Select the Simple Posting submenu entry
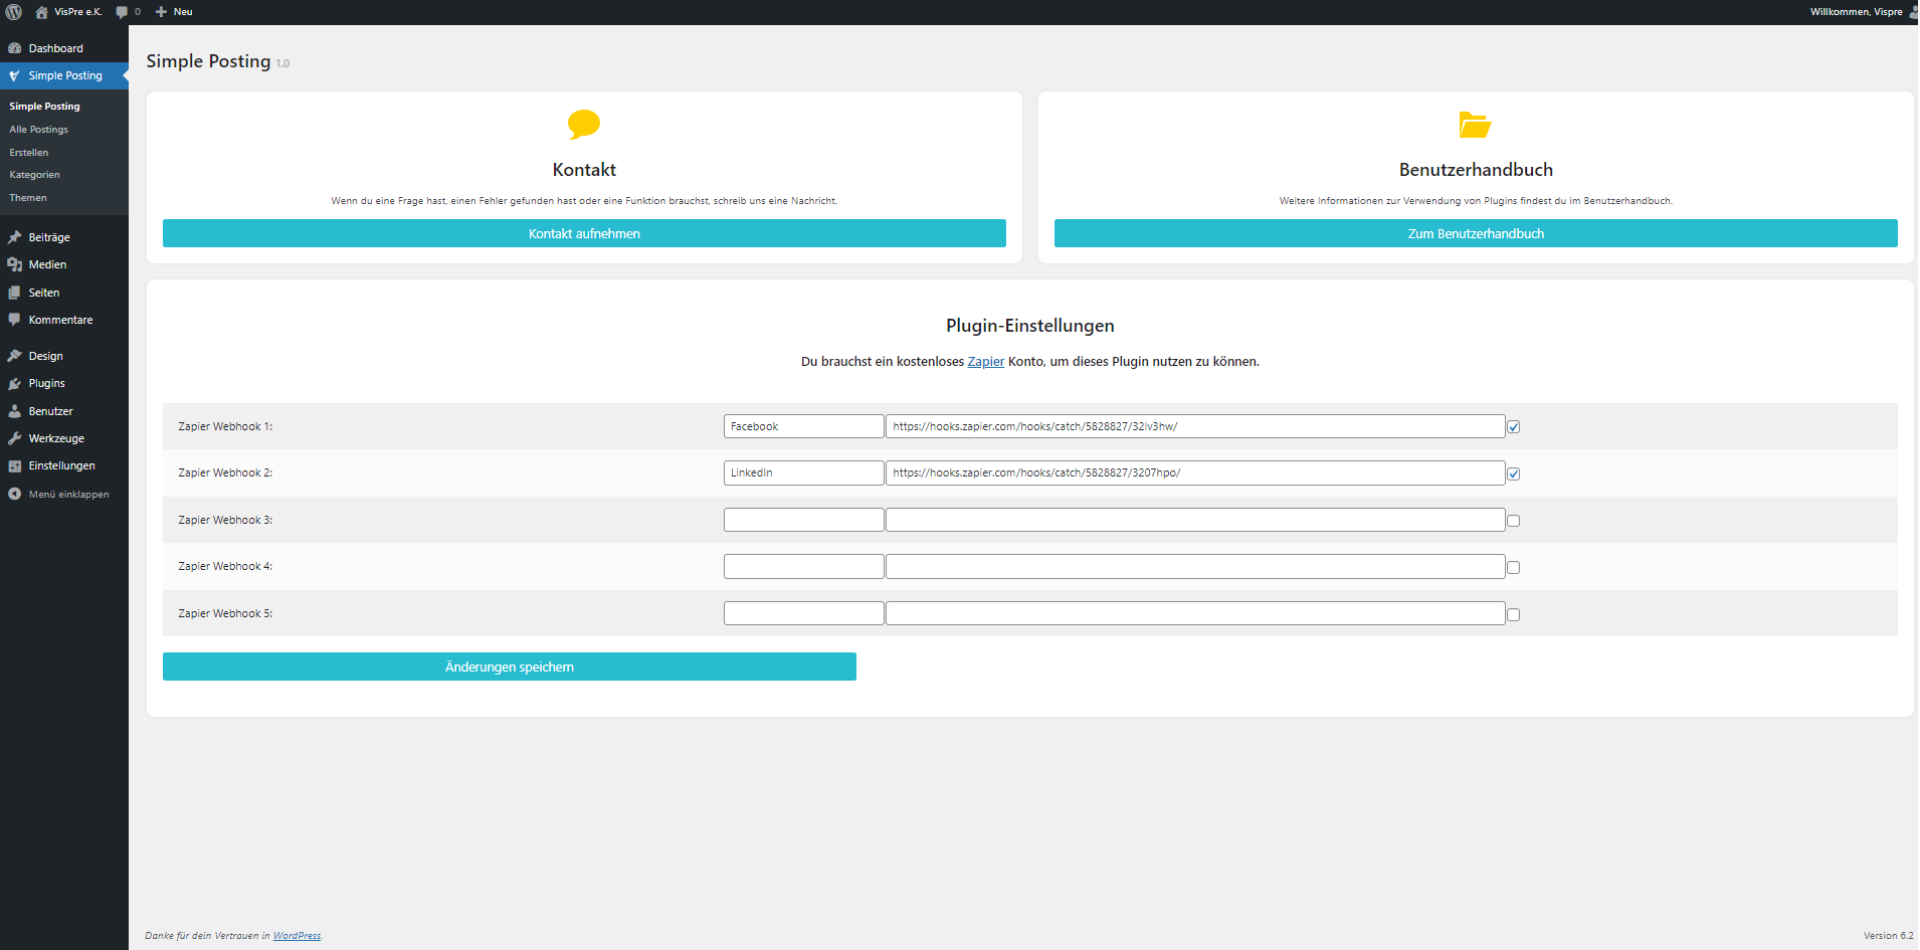Screen dimensions: 1920x950 pos(45,106)
